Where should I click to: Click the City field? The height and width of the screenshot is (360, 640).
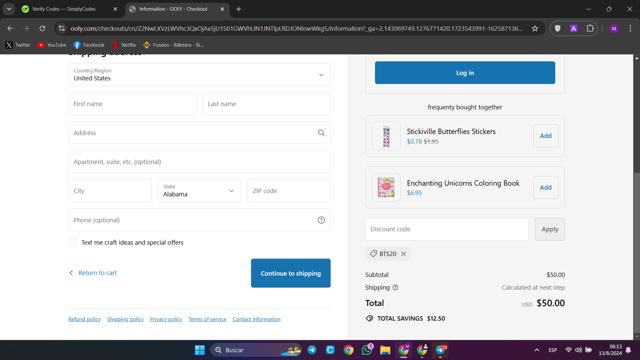[110, 191]
